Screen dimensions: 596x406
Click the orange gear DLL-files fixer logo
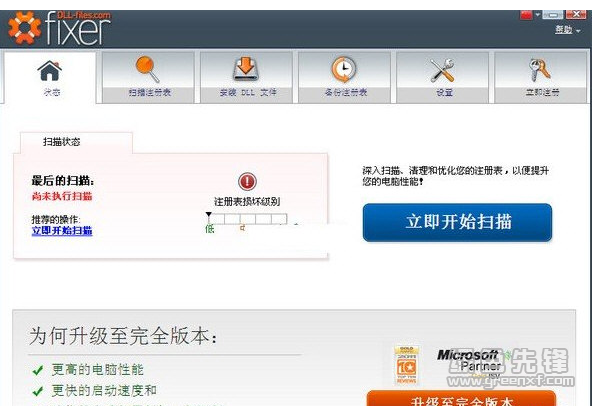tap(25, 28)
